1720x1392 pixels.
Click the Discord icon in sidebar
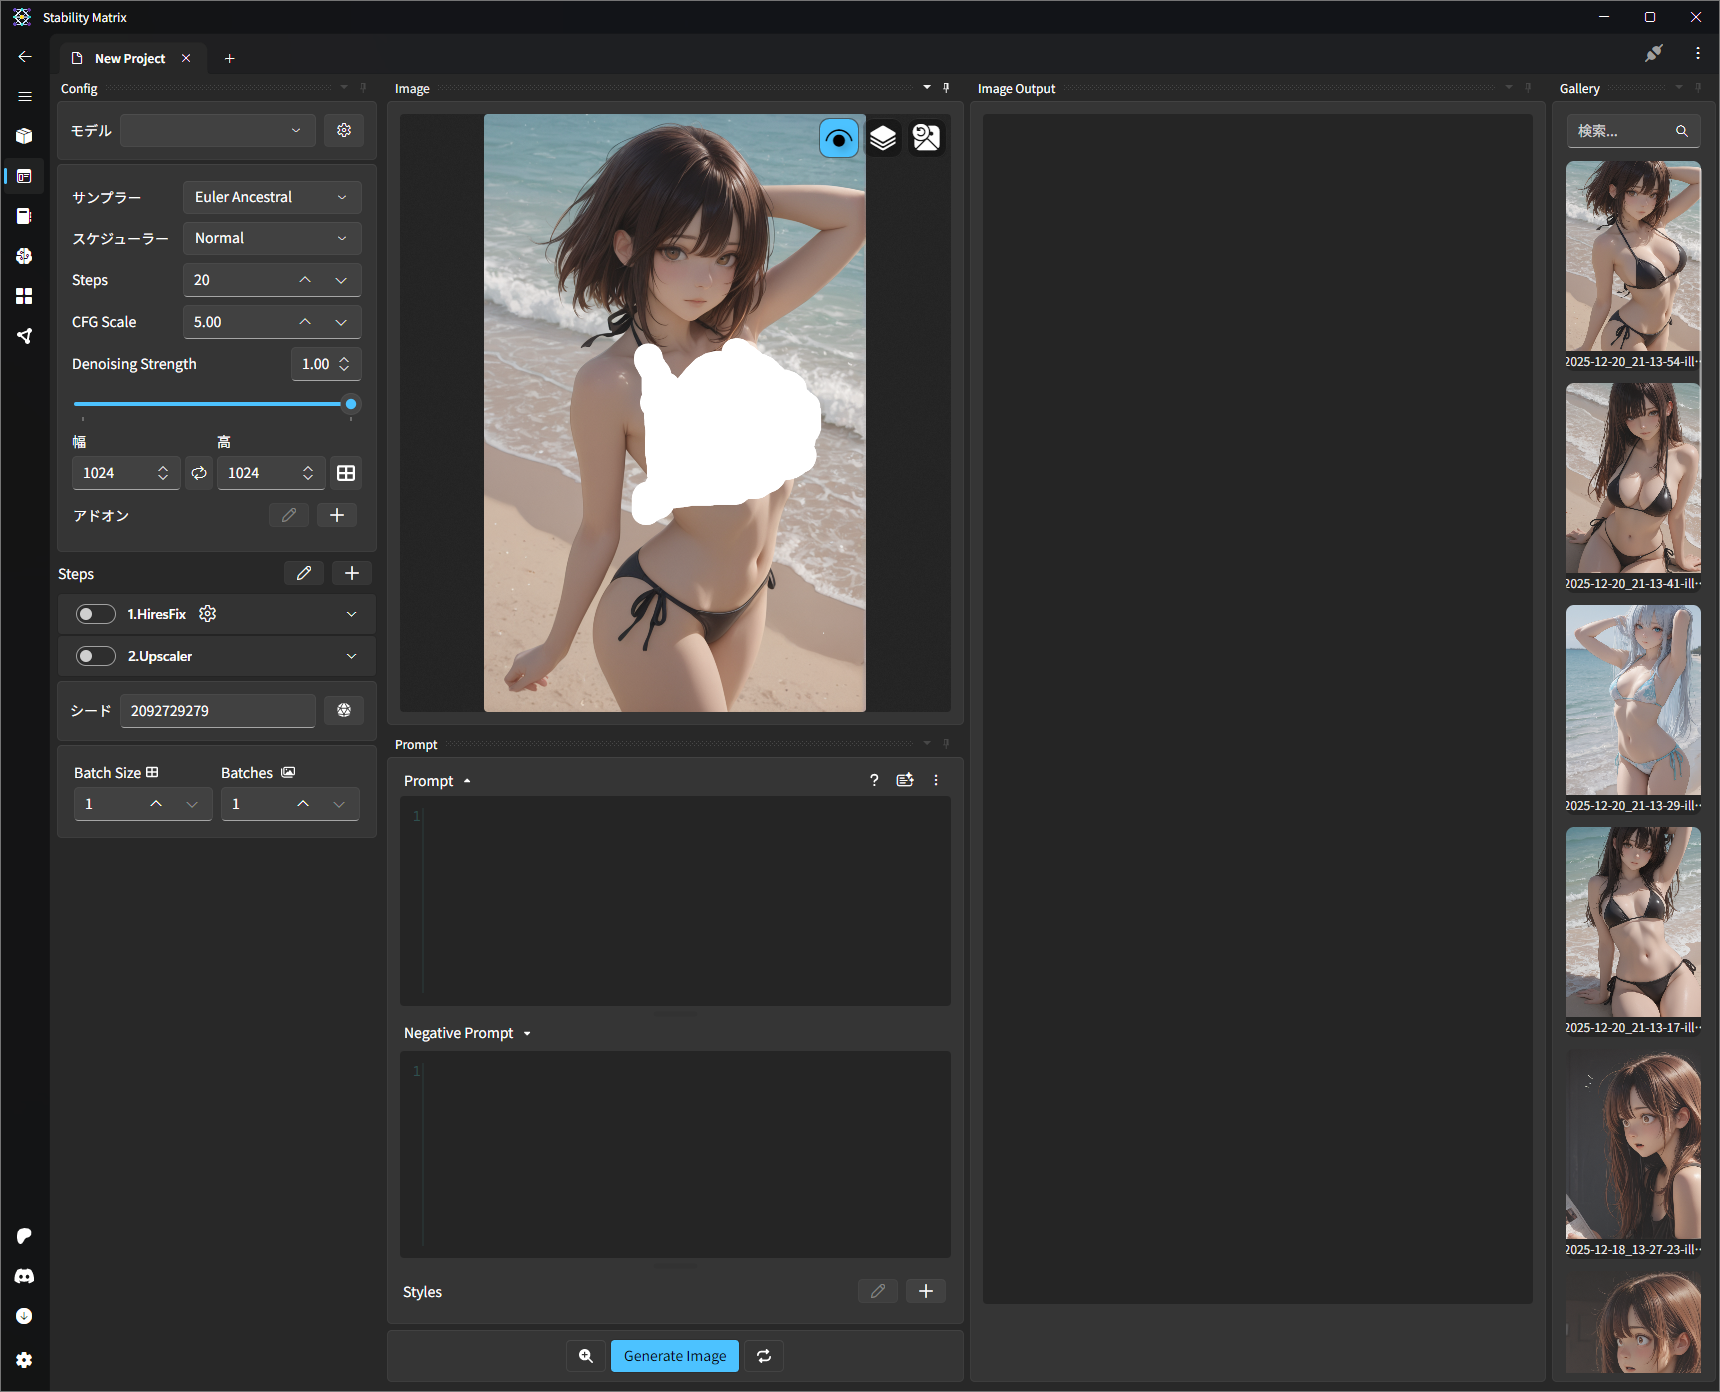(24, 1276)
